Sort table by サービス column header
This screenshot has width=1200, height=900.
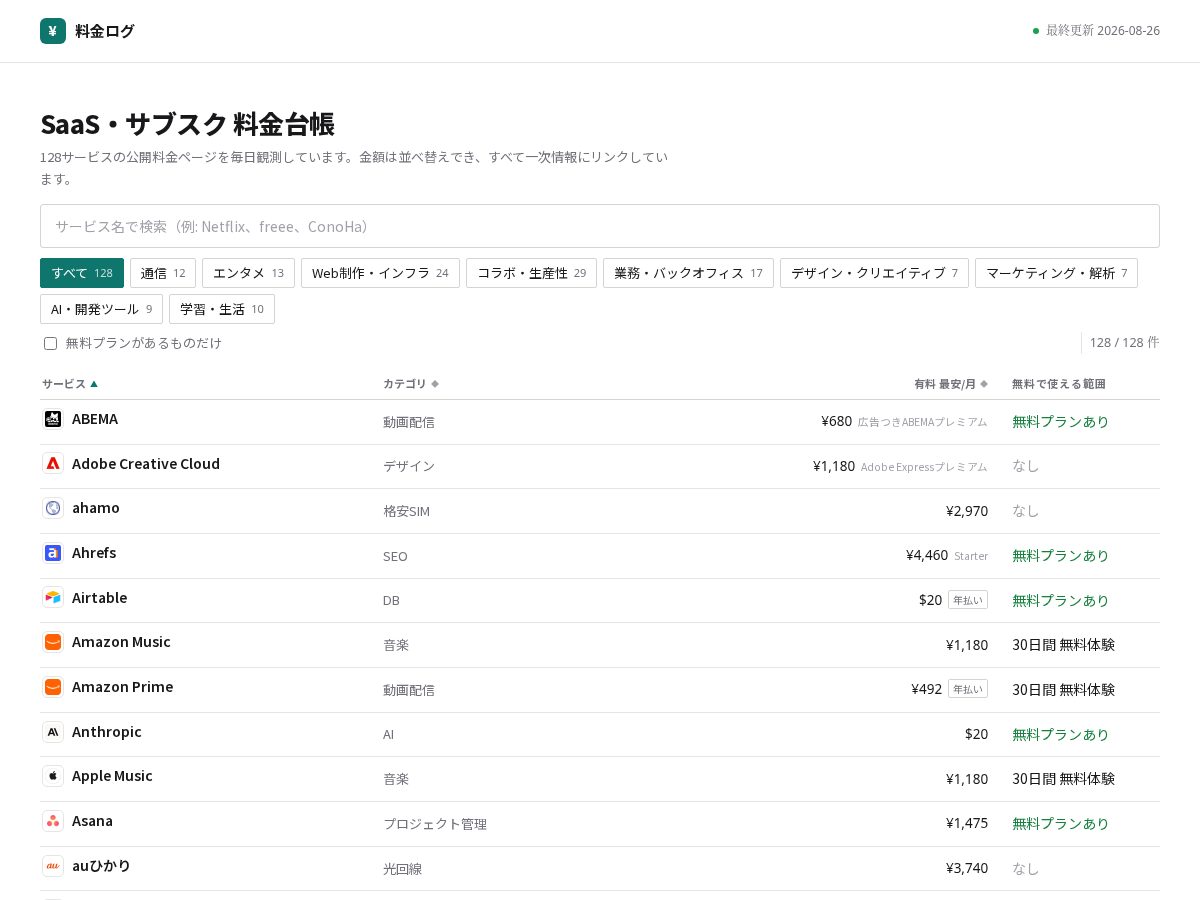[70, 384]
